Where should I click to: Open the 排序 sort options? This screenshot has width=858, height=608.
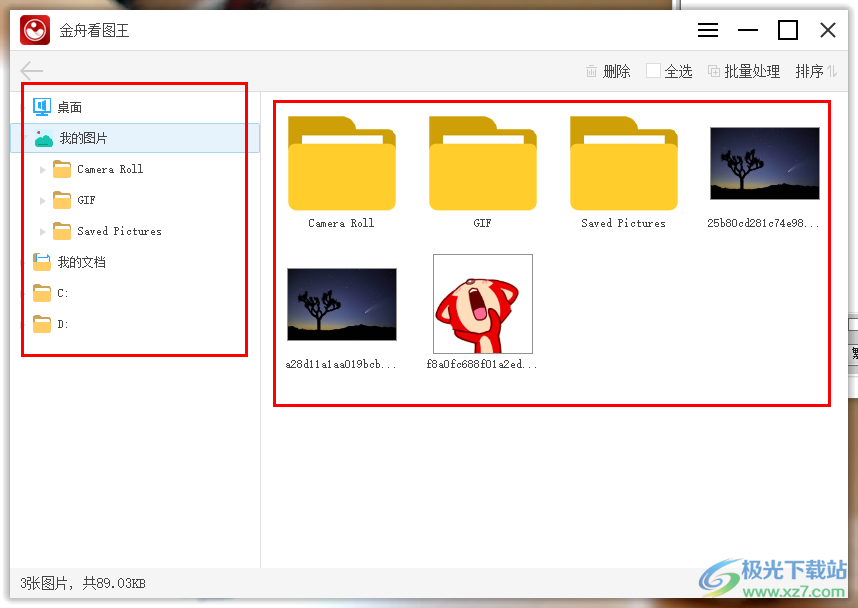click(x=815, y=71)
